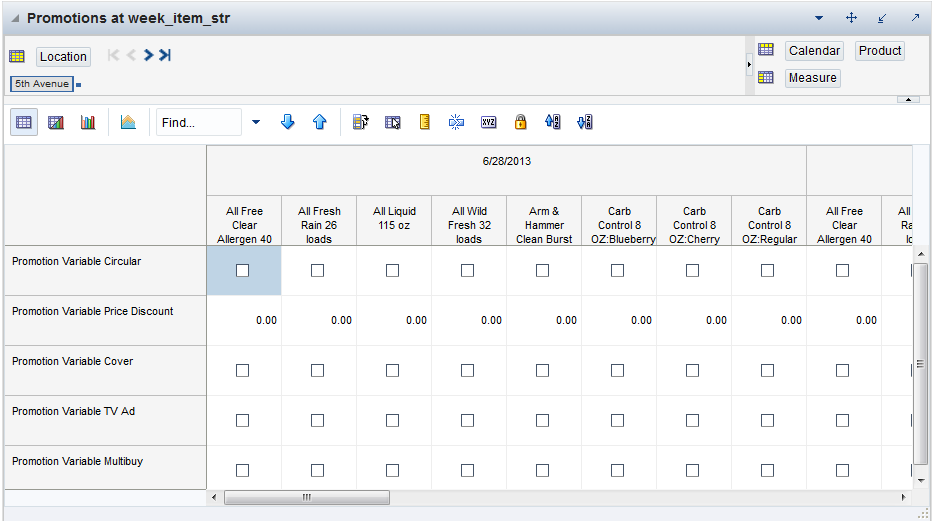This screenshot has width=934, height=521.
Task: Check Circular for Carb Control 8 OZ:Regular
Action: click(768, 271)
